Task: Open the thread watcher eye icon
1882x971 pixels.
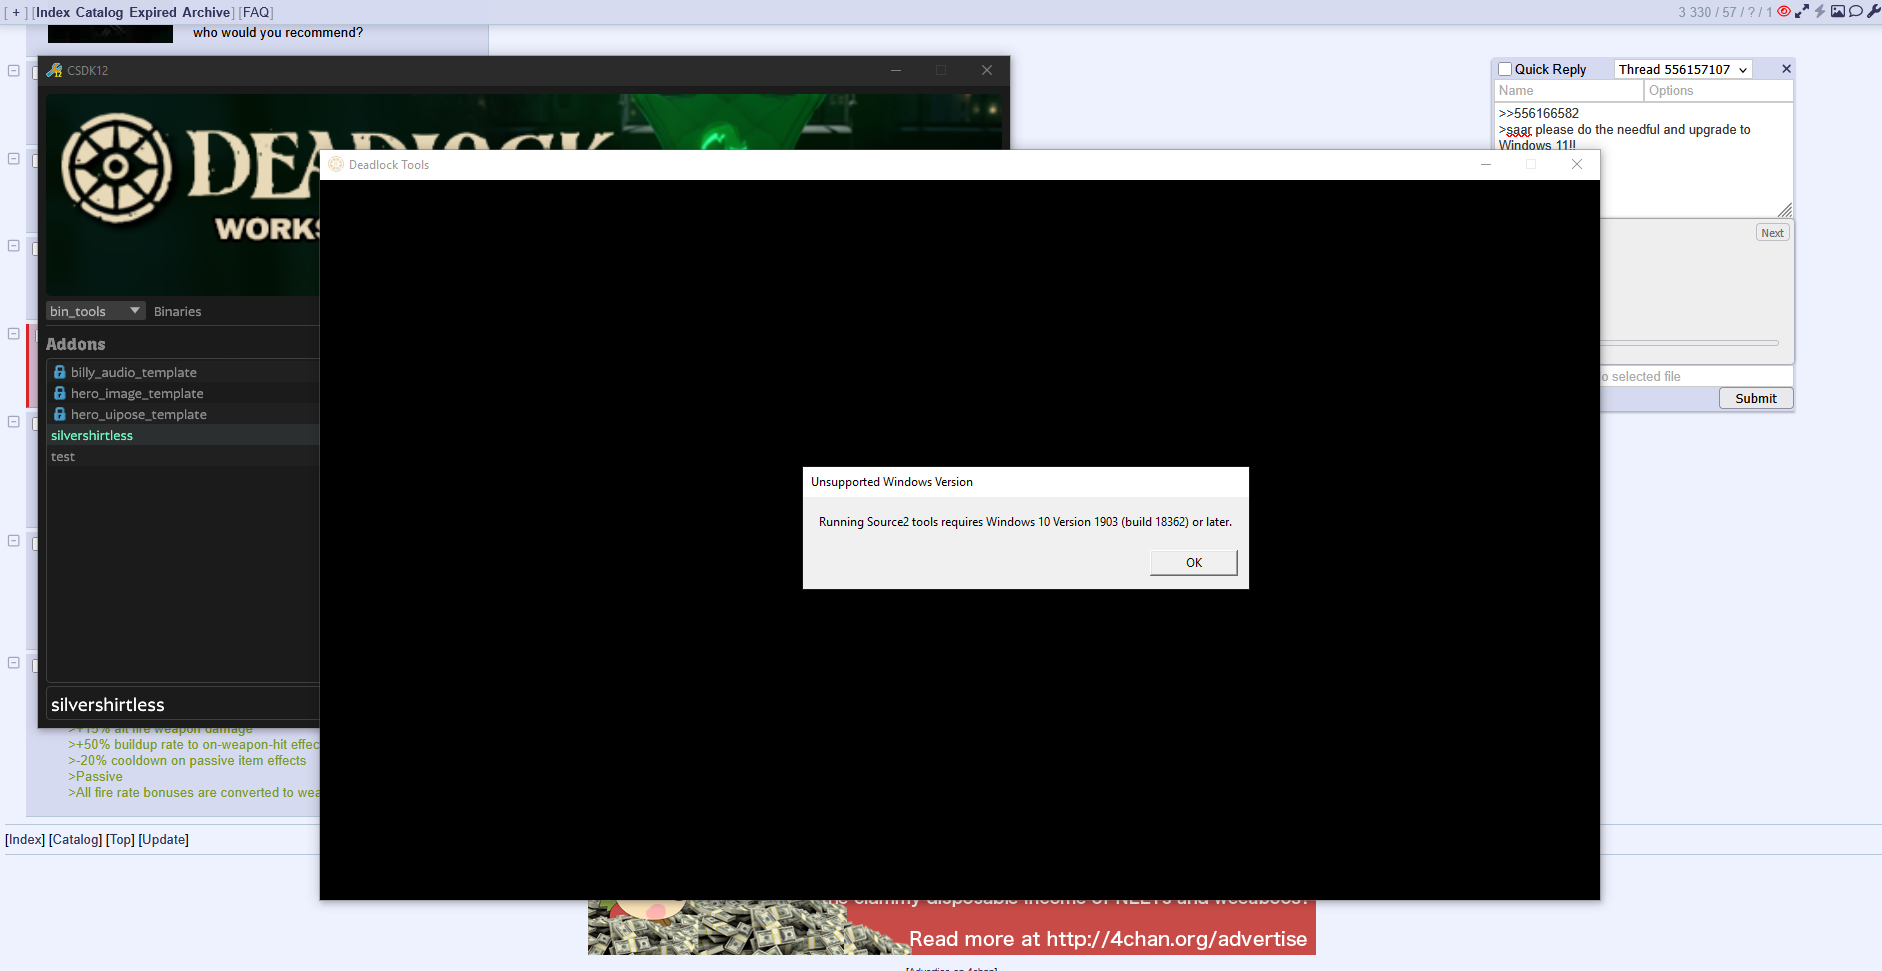Action: tap(1784, 12)
